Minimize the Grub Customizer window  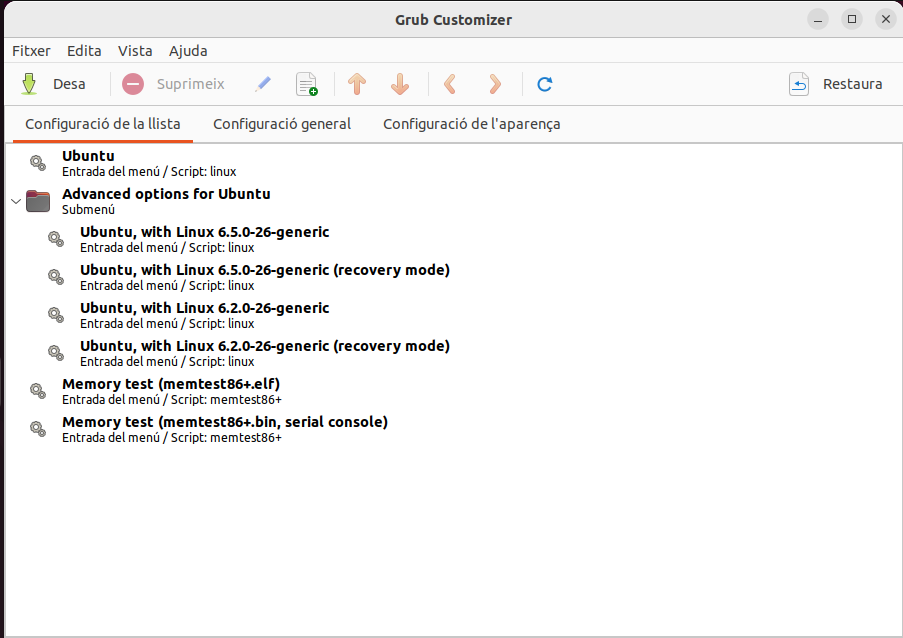pos(817,20)
